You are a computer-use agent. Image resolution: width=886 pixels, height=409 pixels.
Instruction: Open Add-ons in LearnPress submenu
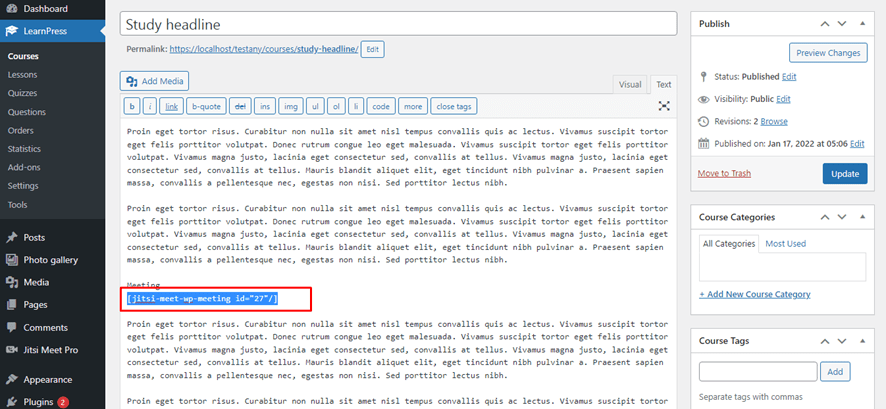(24, 167)
